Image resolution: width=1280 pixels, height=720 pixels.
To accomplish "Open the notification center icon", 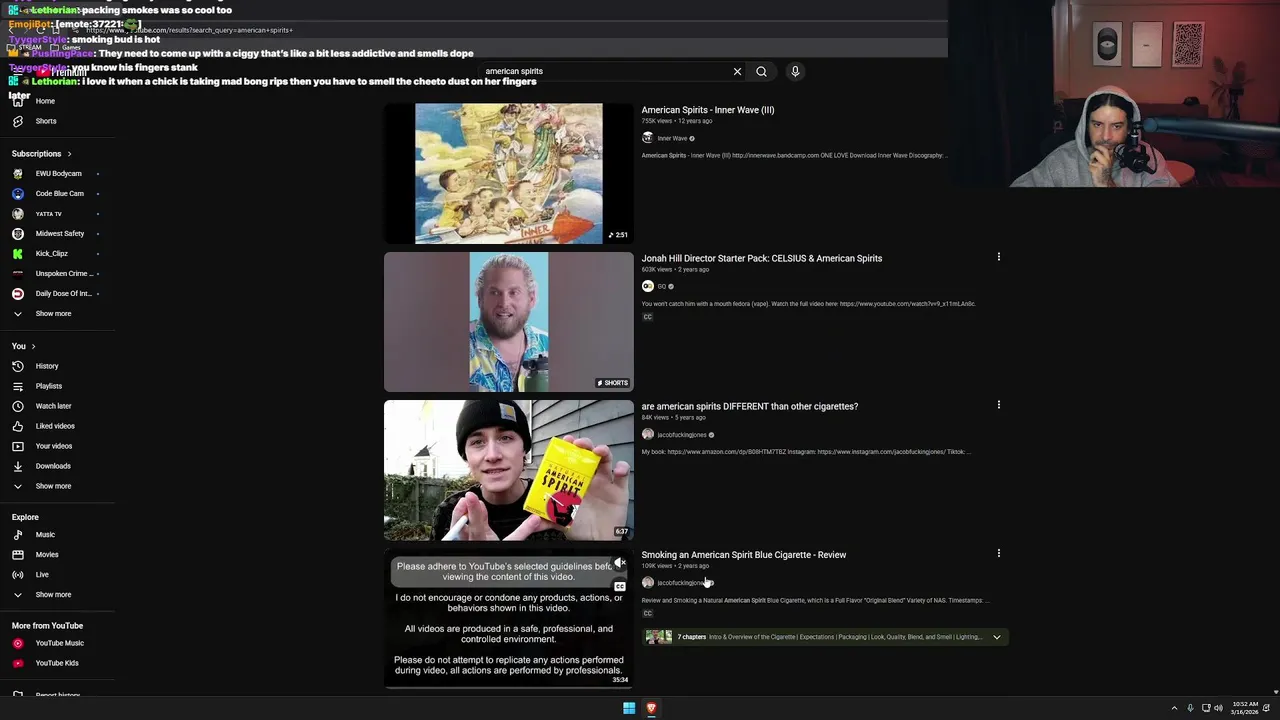I will click(x=1266, y=708).
